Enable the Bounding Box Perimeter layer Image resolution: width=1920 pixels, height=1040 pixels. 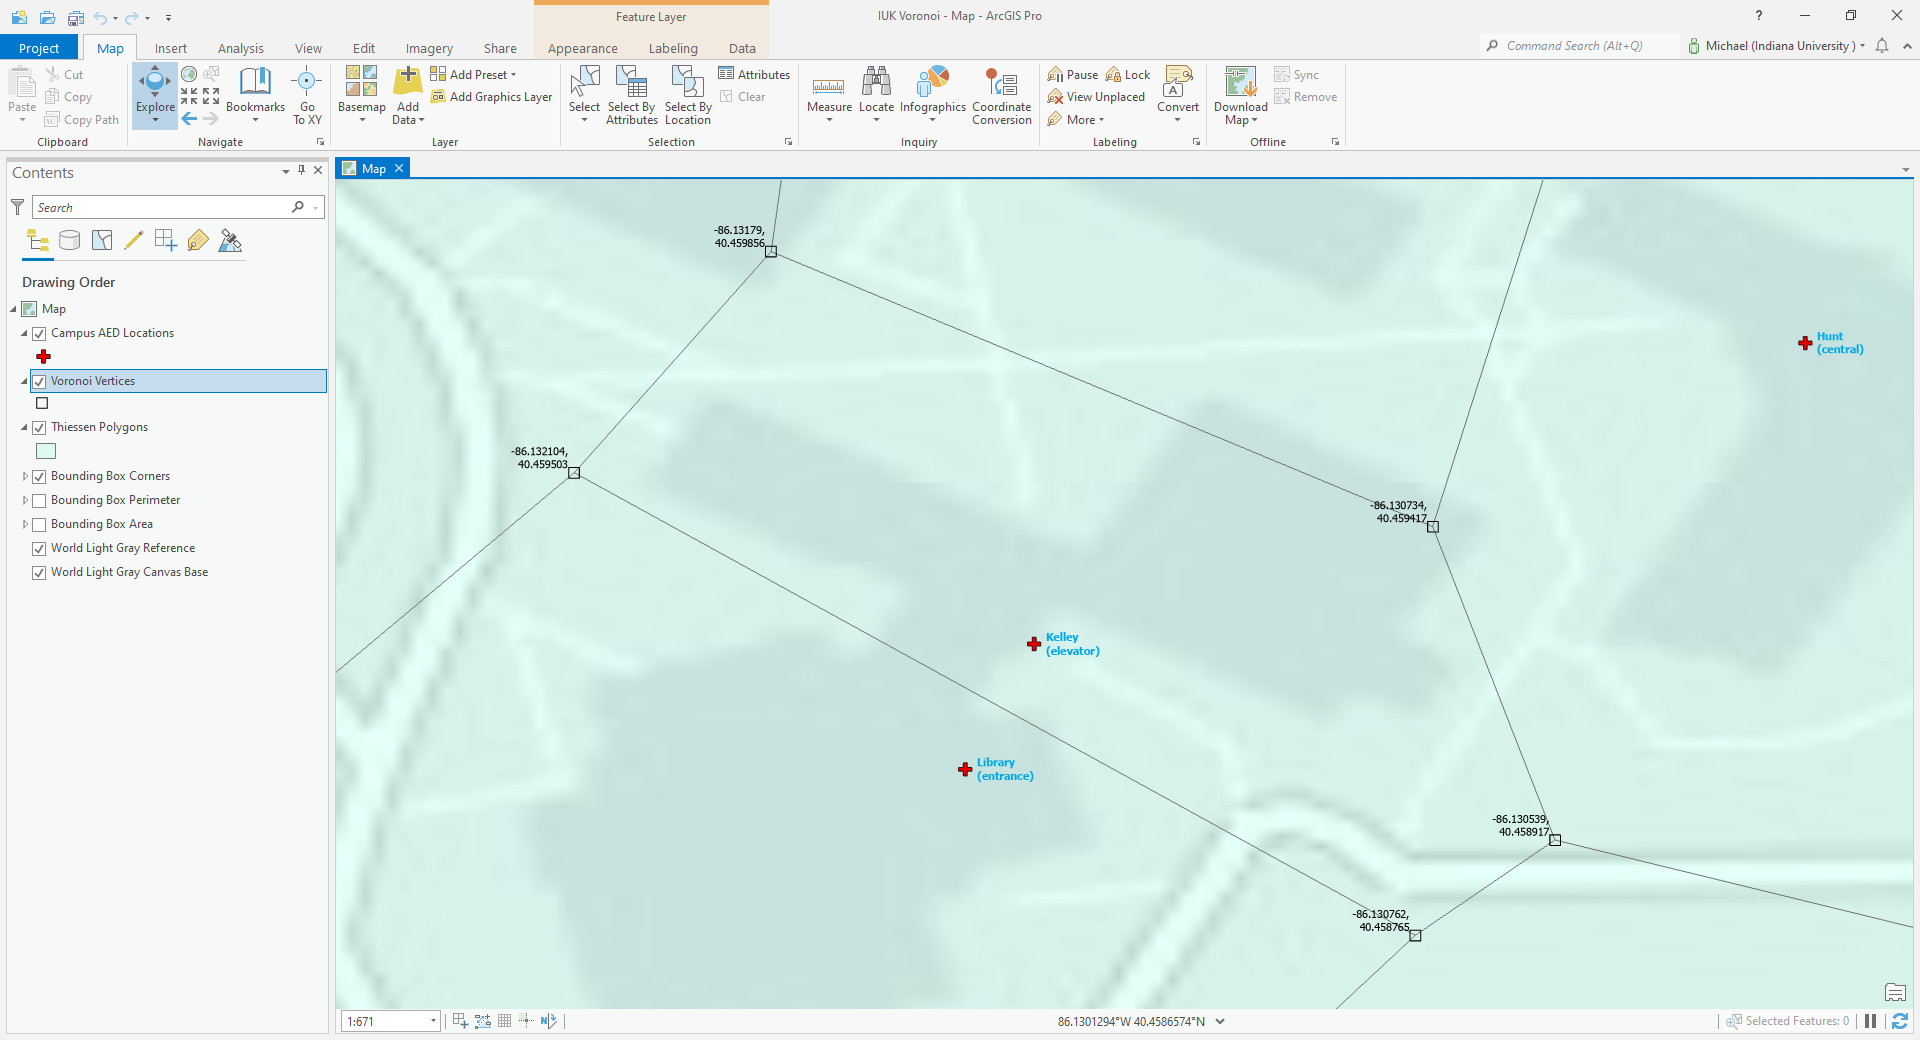[x=40, y=500]
